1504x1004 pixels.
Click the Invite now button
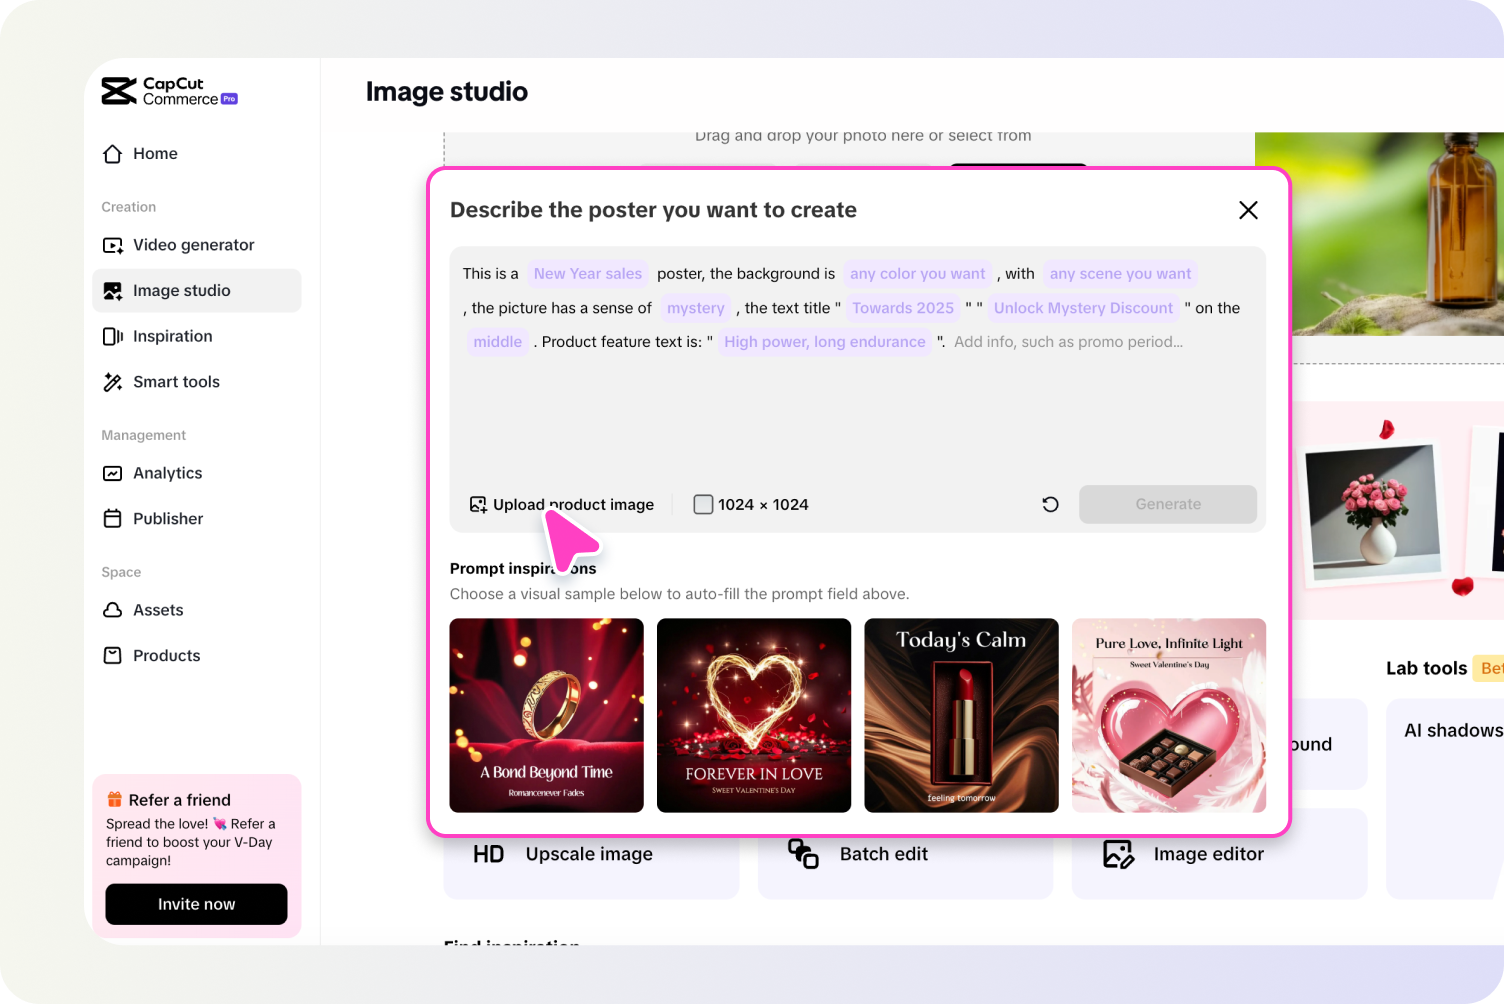tap(196, 904)
